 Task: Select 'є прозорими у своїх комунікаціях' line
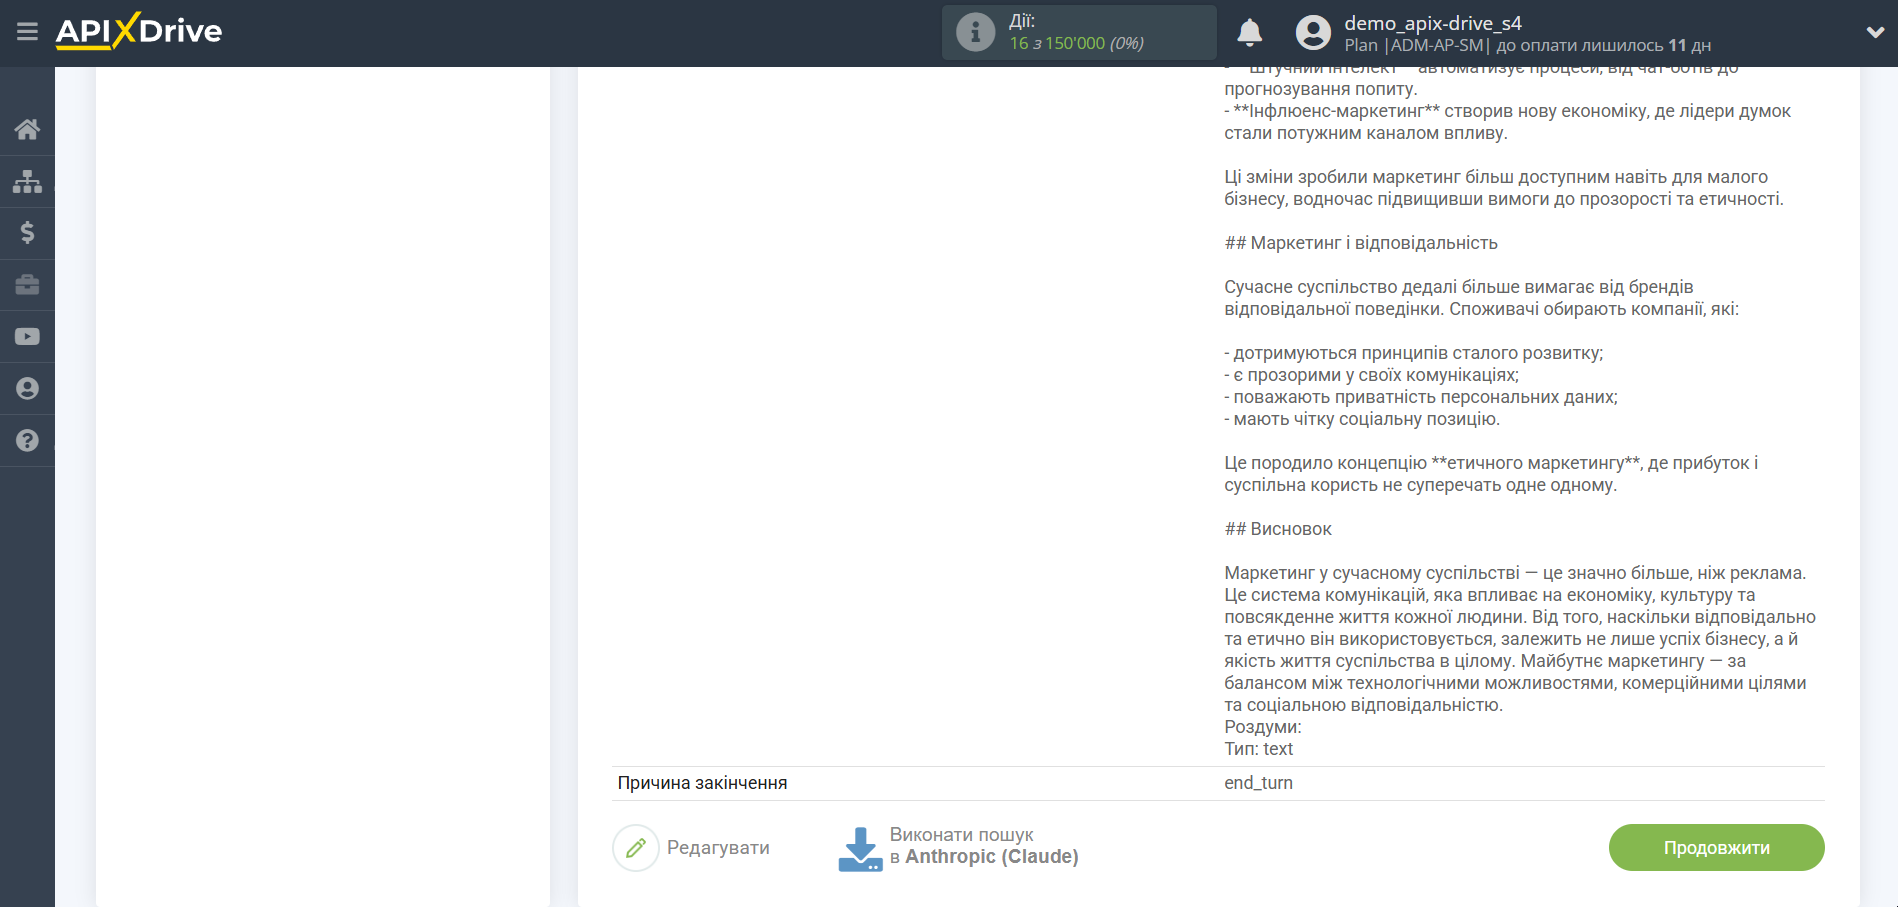(x=1371, y=375)
